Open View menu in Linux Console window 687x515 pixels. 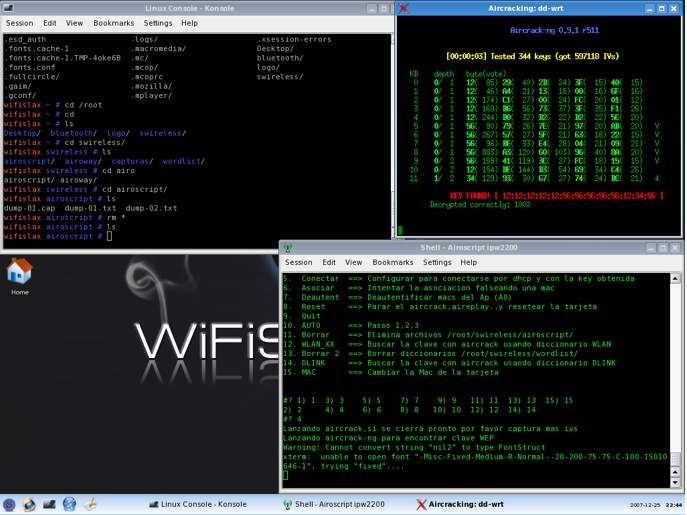[x=74, y=23]
